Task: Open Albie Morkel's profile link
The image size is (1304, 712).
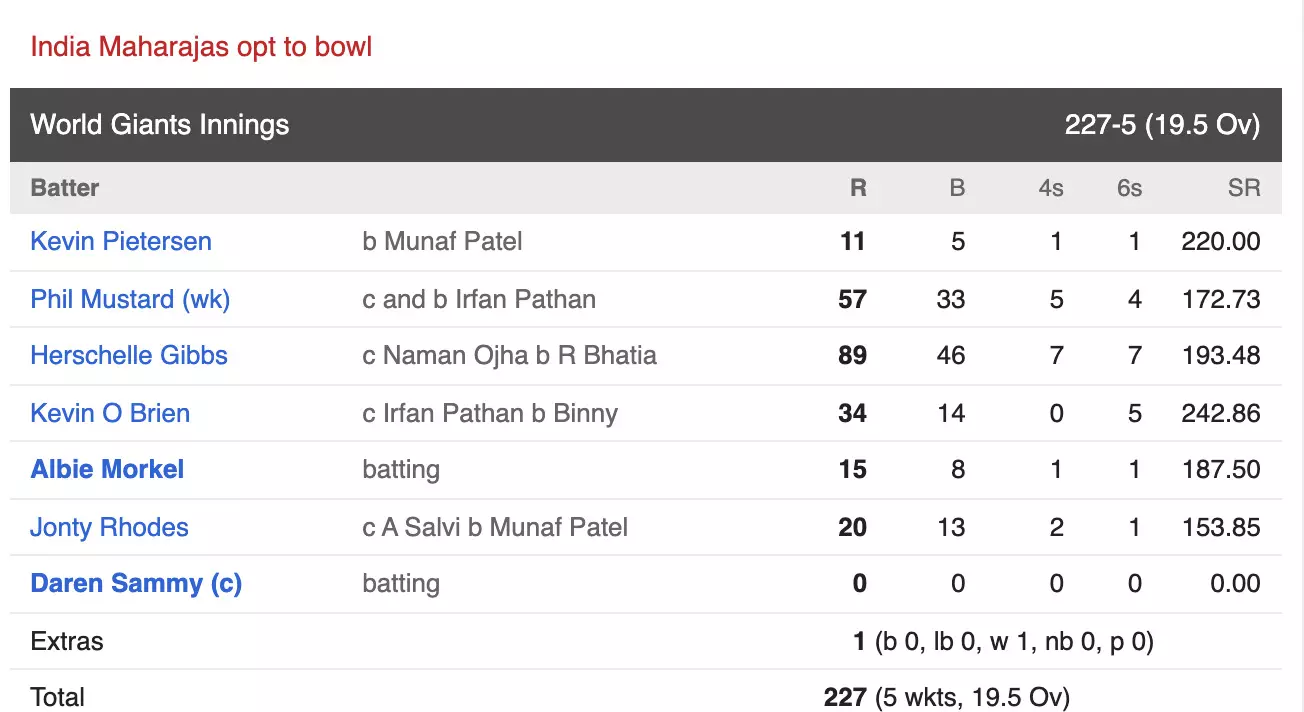Action: click(107, 470)
